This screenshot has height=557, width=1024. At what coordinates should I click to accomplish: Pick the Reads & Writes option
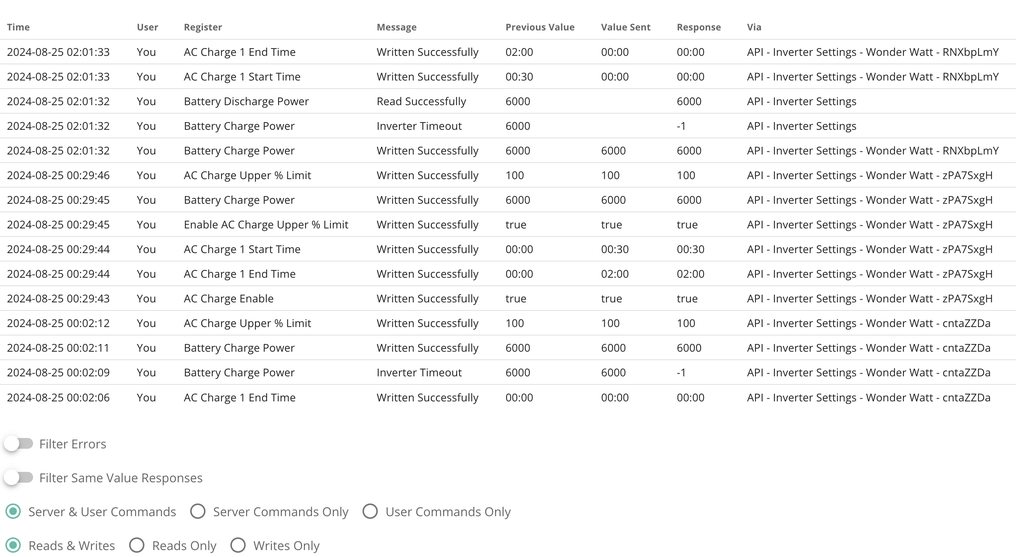click(13, 546)
